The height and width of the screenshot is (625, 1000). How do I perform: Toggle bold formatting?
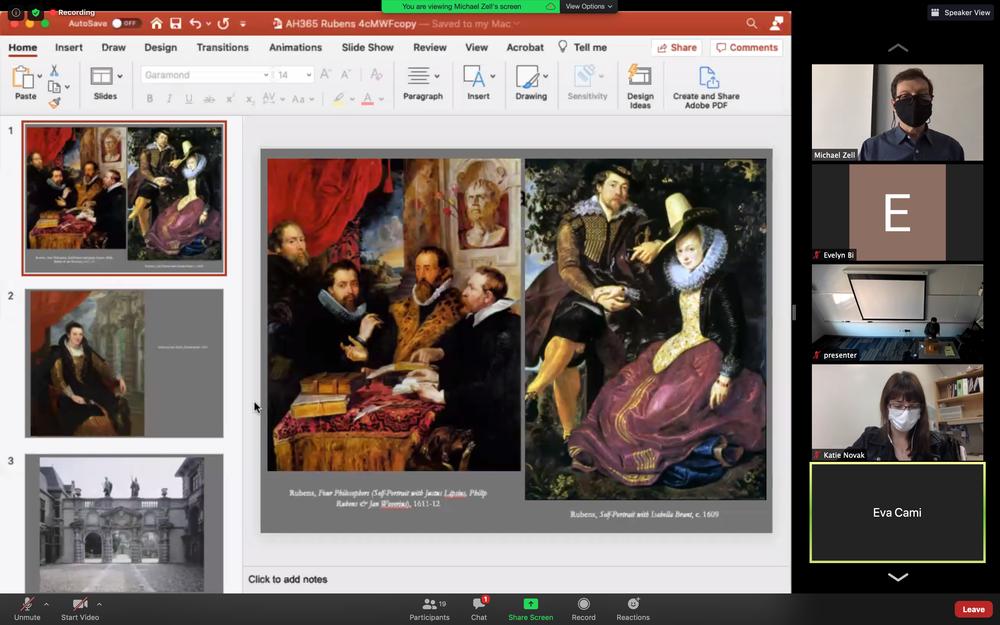pyautogui.click(x=150, y=99)
